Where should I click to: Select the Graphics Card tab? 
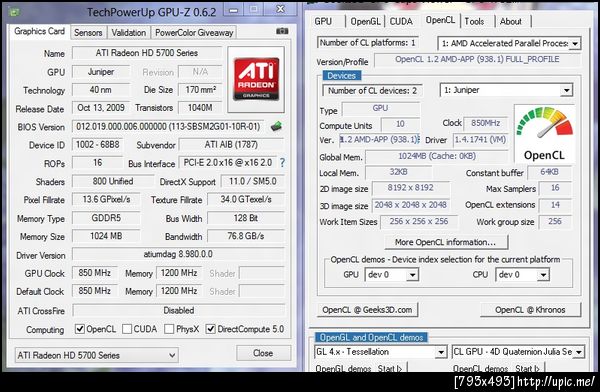click(39, 31)
